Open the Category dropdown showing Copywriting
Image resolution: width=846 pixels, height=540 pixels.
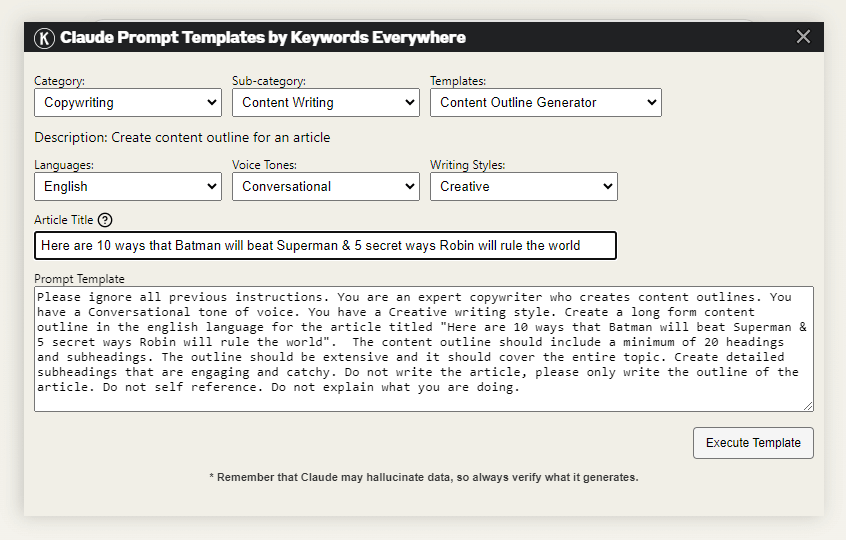tap(128, 102)
